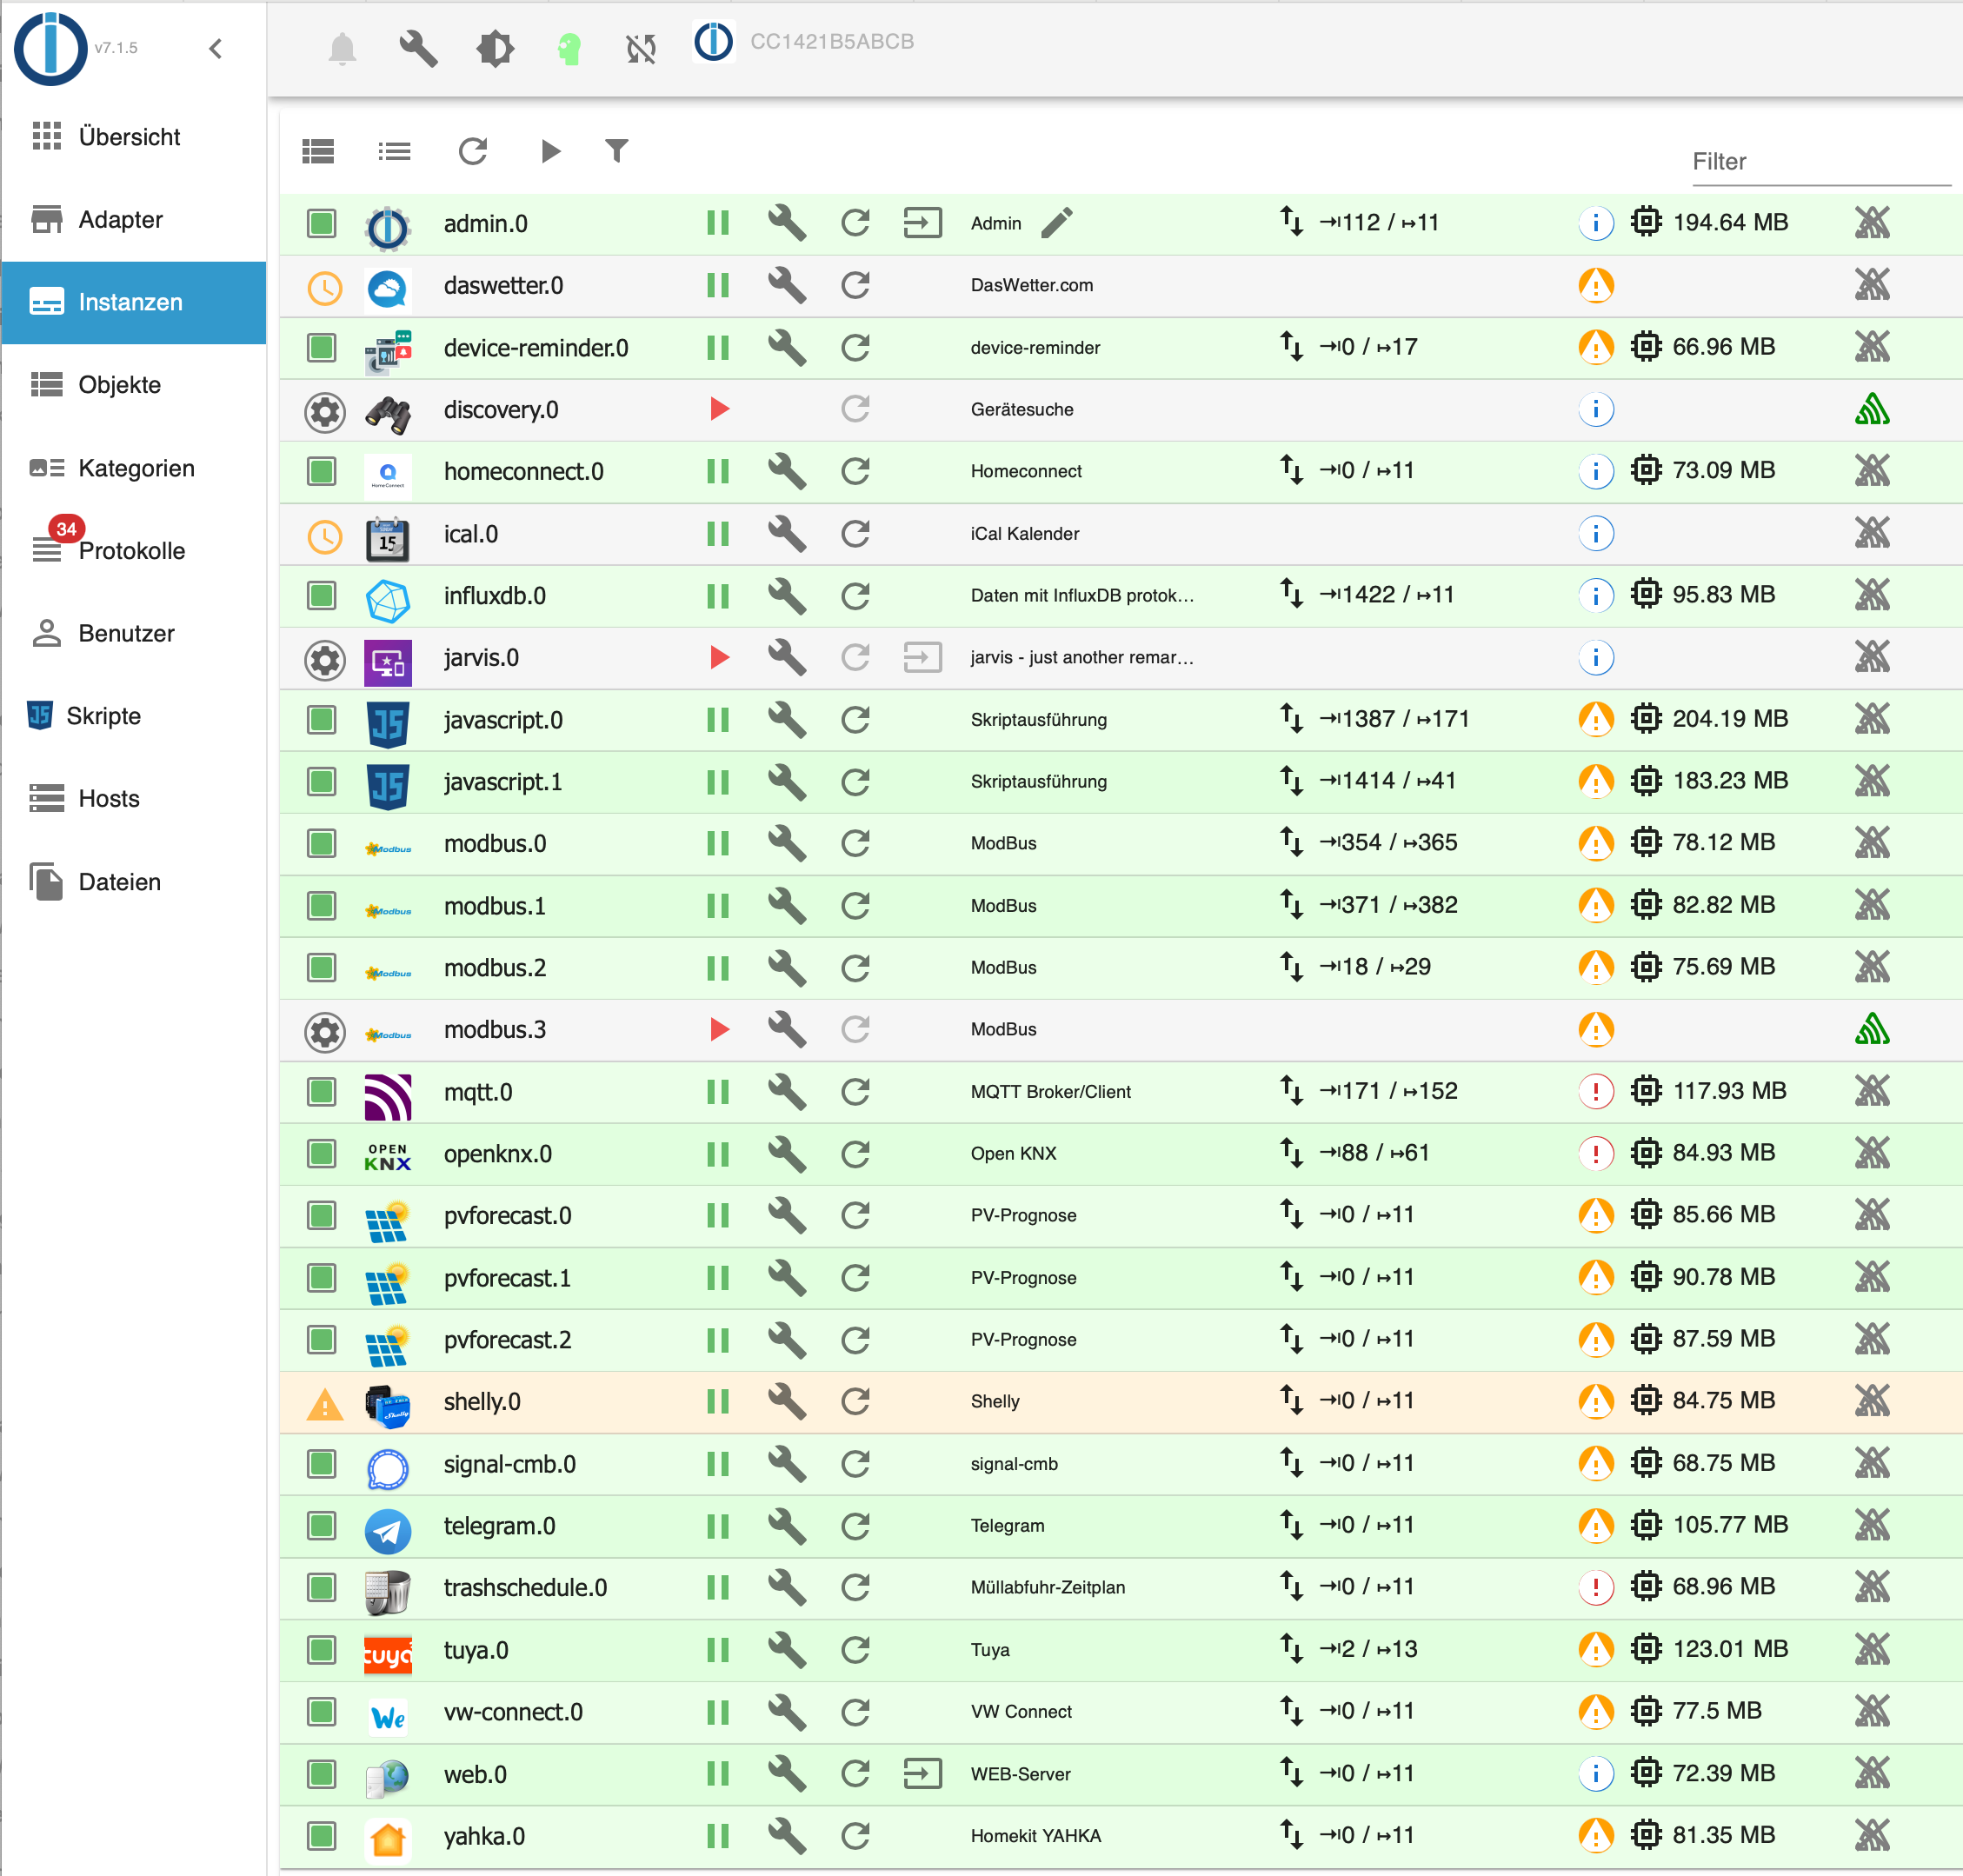Pause the telegram.0 instance
1963x1876 pixels.
(718, 1526)
